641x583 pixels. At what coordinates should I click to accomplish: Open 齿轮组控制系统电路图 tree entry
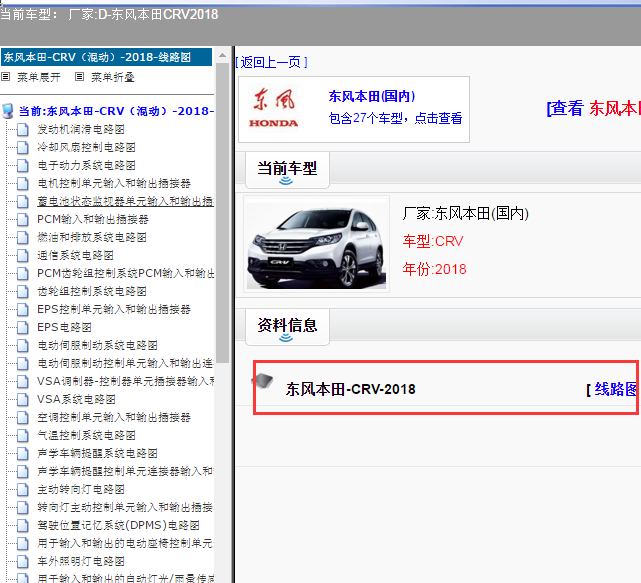point(92,292)
